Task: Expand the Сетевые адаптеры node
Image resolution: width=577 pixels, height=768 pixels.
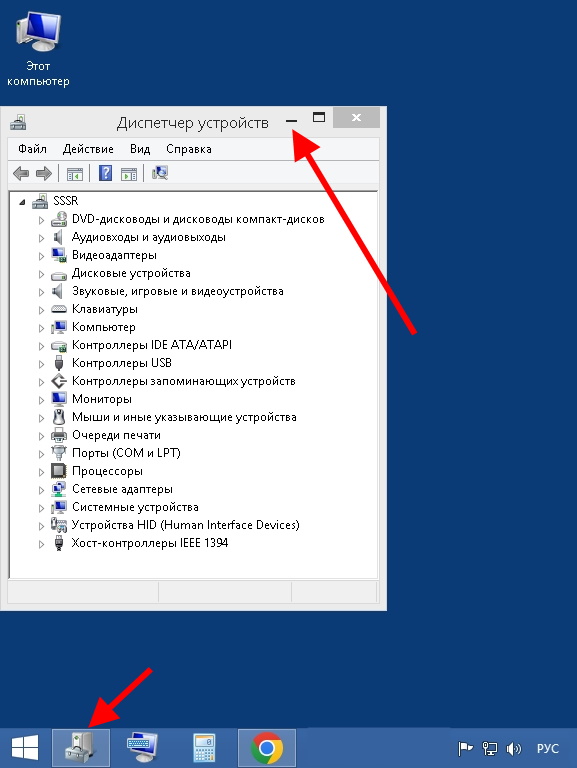Action: pyautogui.click(x=42, y=490)
